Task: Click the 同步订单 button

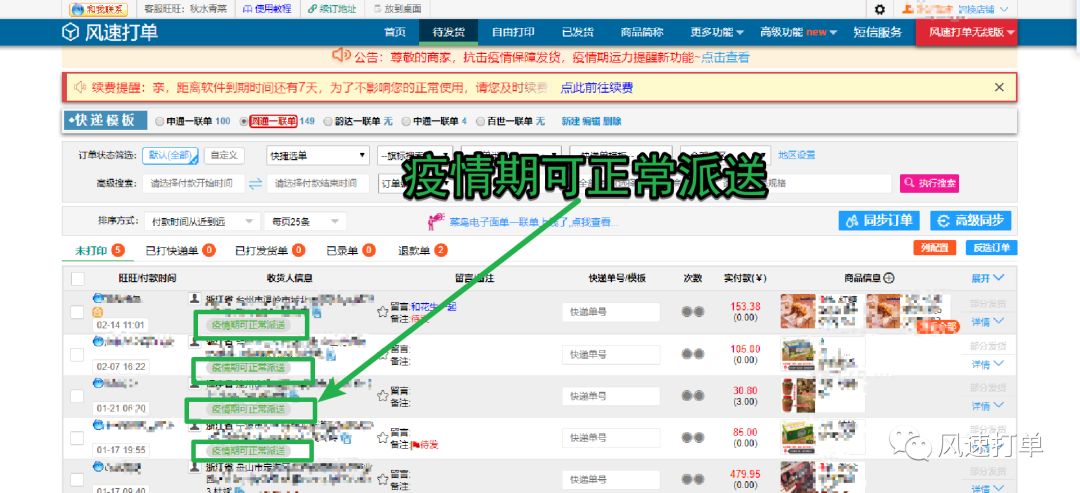Action: 880,220
